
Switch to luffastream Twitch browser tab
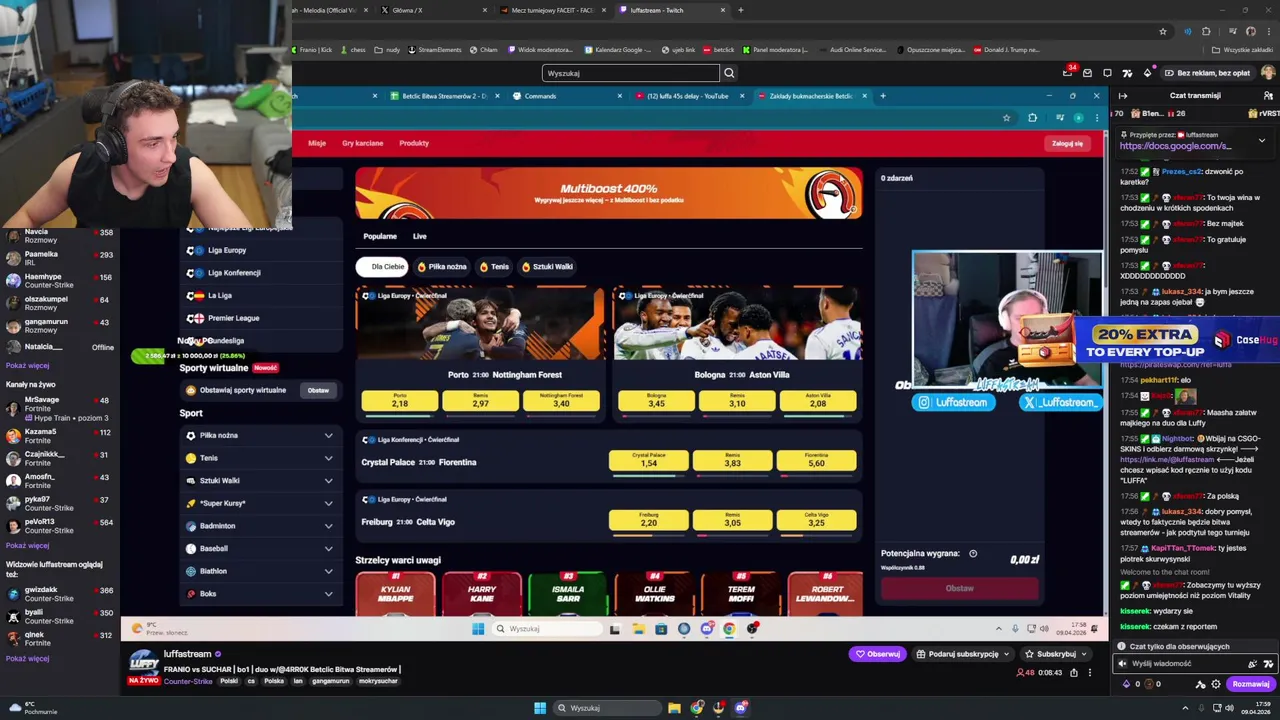click(x=673, y=10)
